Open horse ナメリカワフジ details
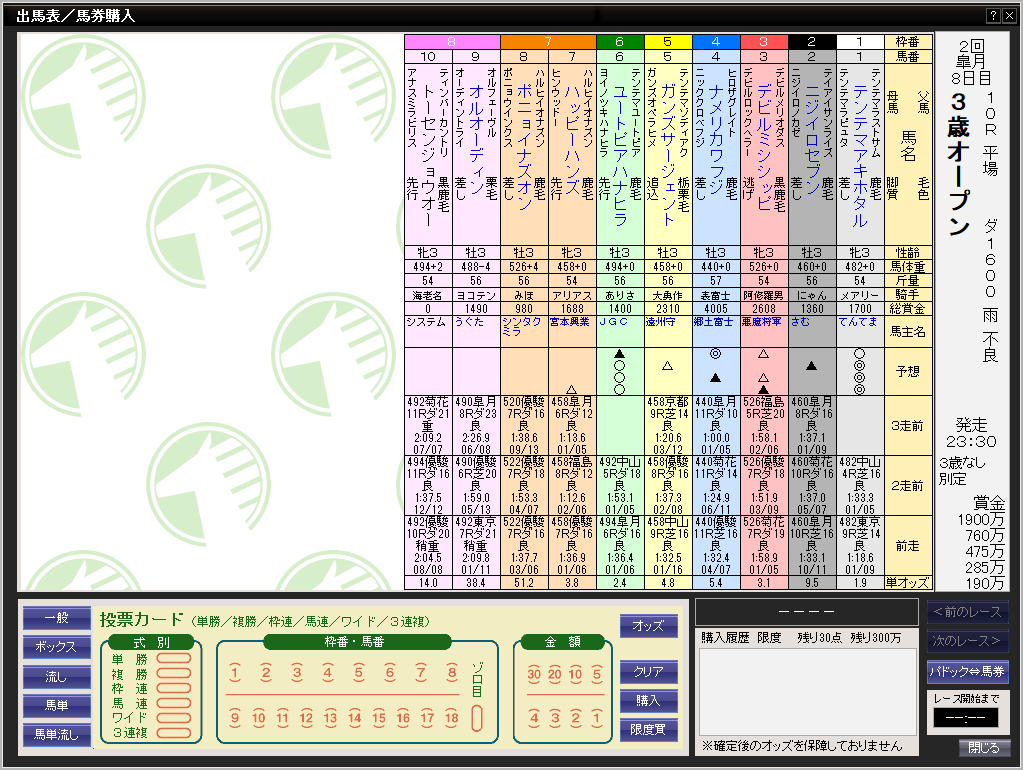 click(x=716, y=140)
